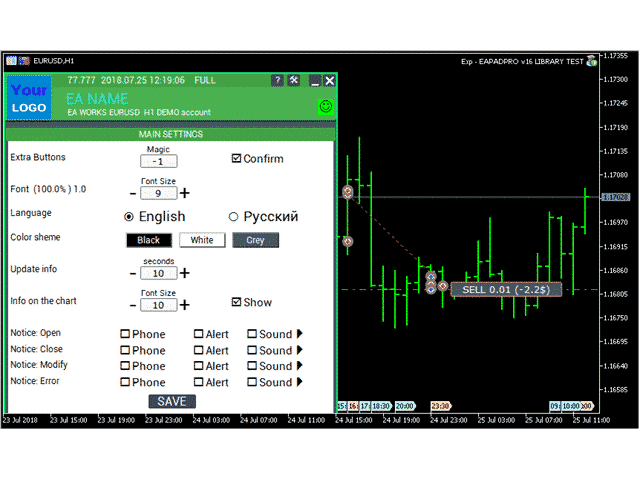Click the chart window icon beside EURUSD,H1
Image resolution: width=640 pixels, height=480 pixels.
click(x=24, y=60)
